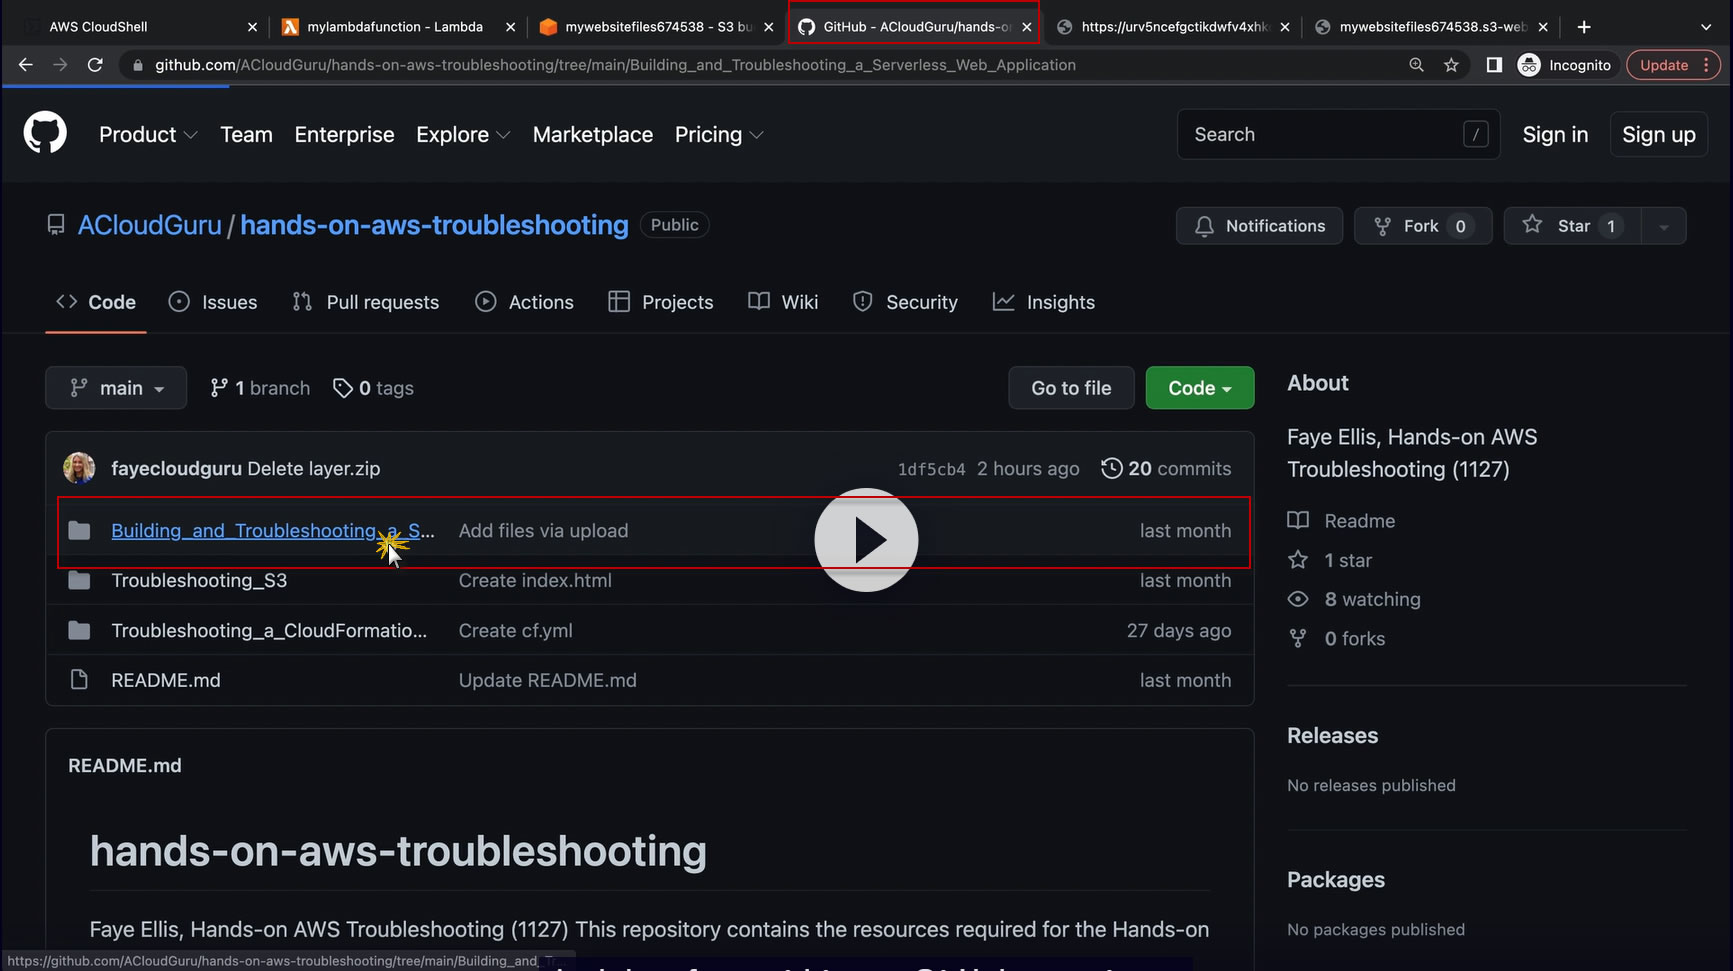Expand the Star lists dropdown arrow
The width and height of the screenshot is (1733, 971).
1664,226
